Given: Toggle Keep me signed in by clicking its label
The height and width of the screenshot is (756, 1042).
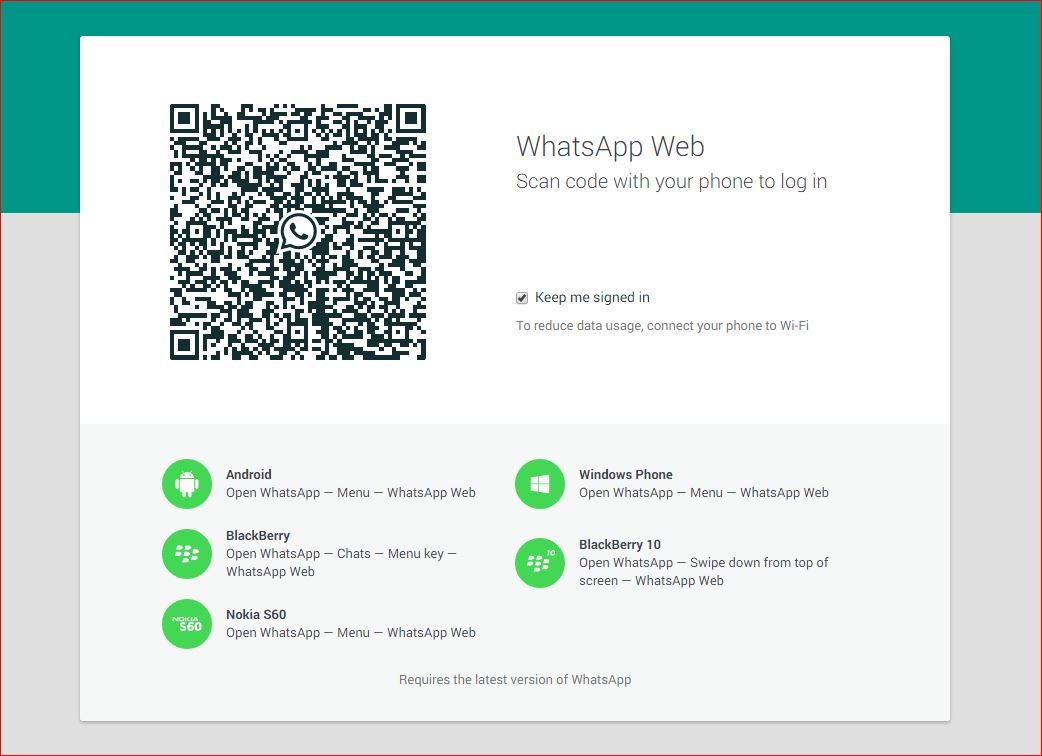Looking at the screenshot, I should pyautogui.click(x=592, y=297).
